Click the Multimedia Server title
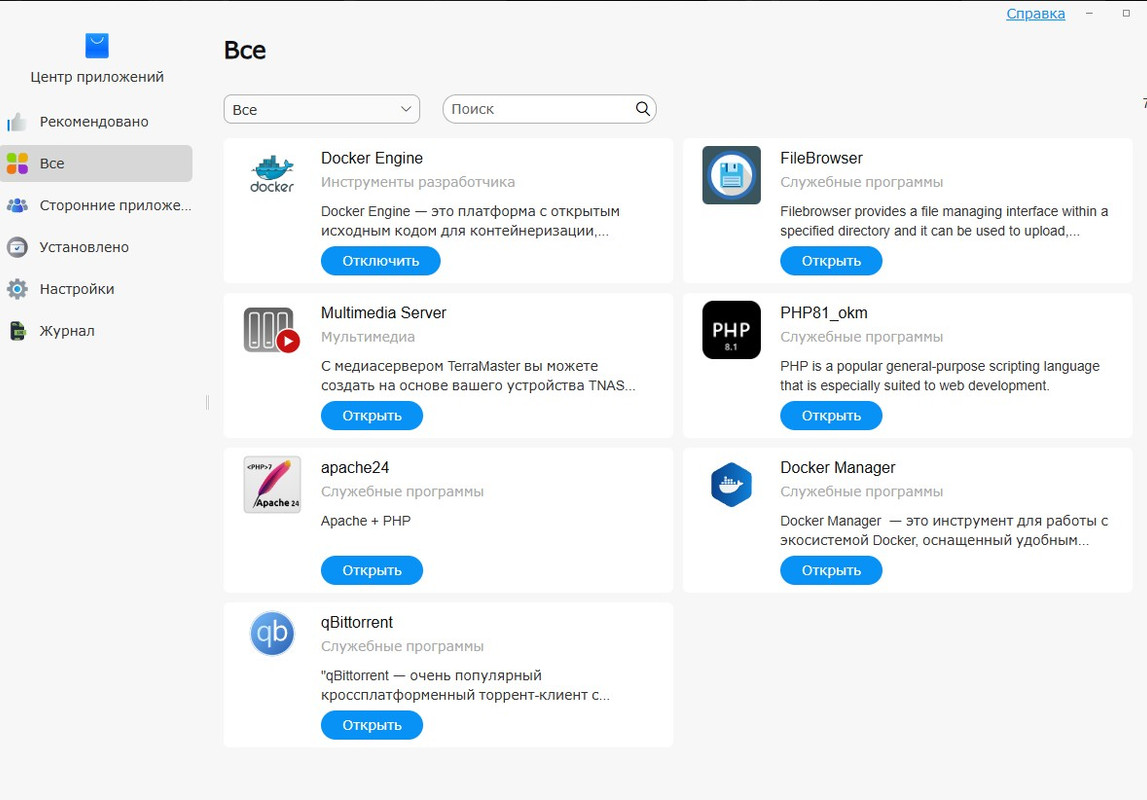The width and height of the screenshot is (1147, 800). (383, 313)
